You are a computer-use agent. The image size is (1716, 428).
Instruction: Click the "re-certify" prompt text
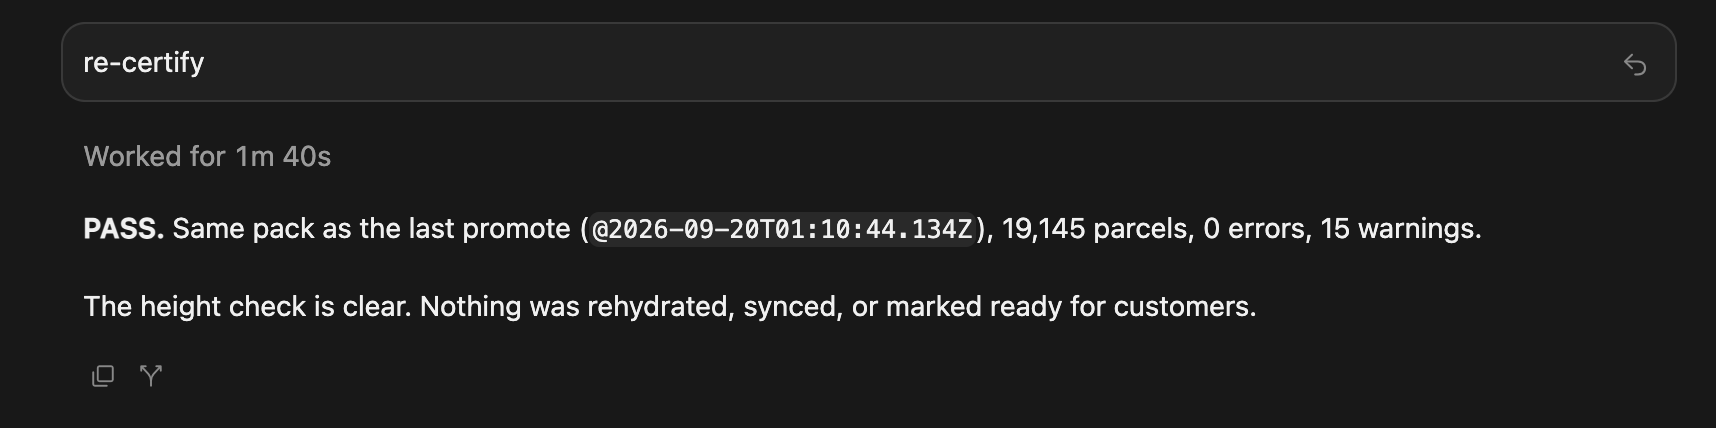coord(144,62)
